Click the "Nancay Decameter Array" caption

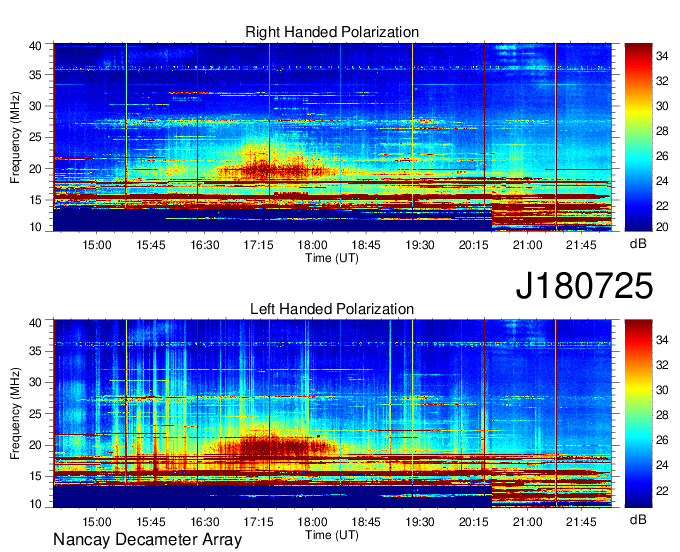[x=147, y=540]
